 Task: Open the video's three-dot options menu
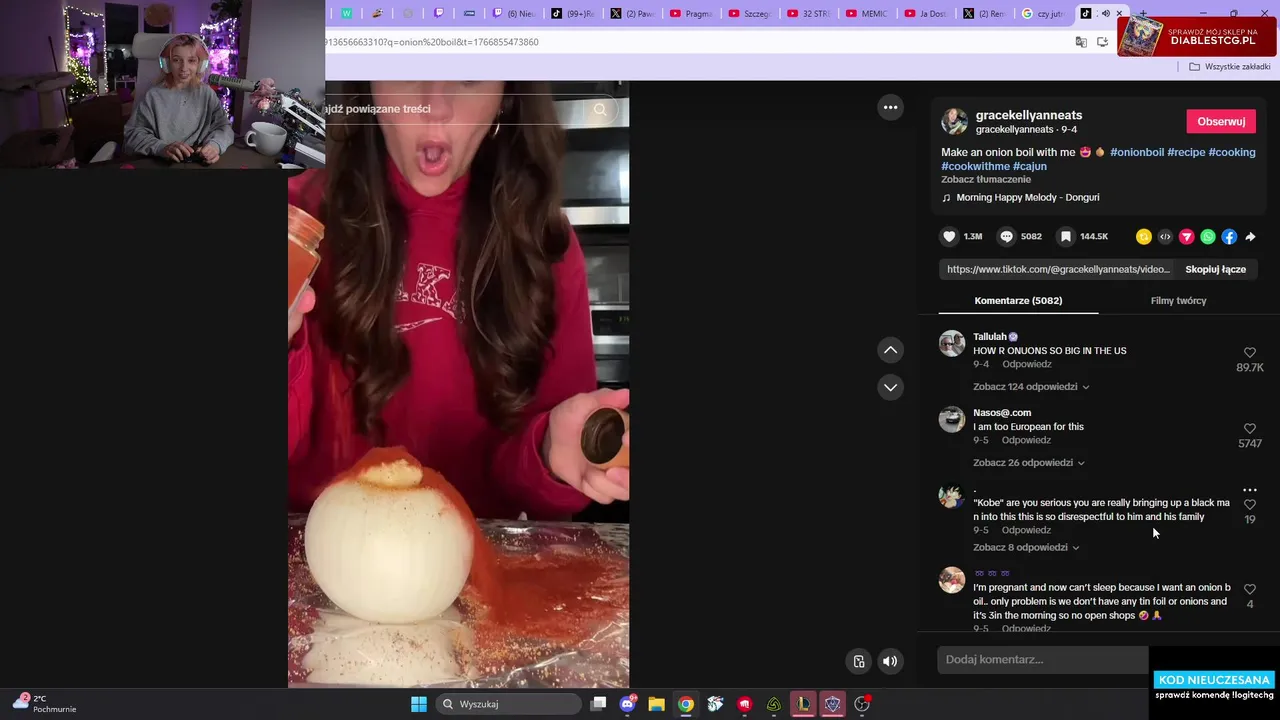tap(890, 107)
